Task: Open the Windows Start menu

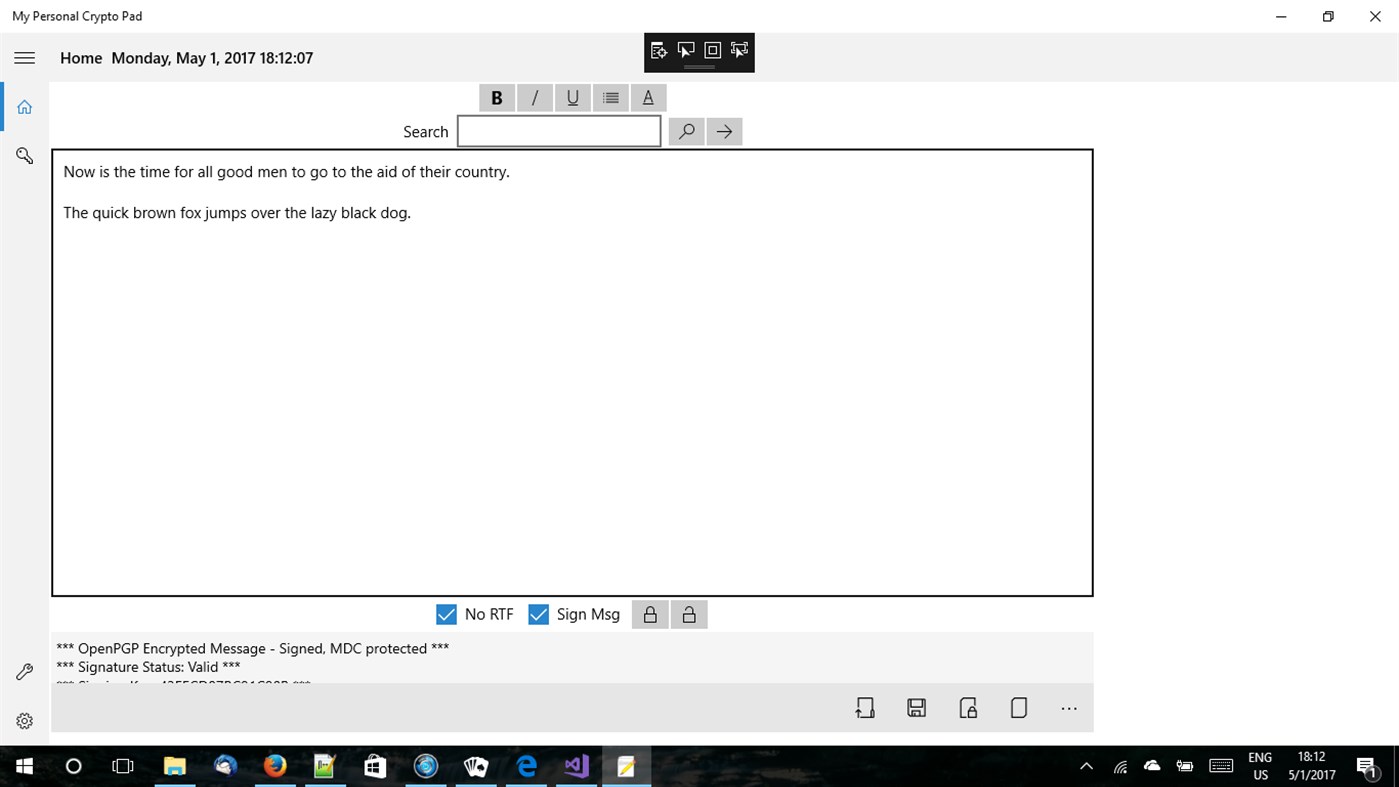Action: [23, 766]
